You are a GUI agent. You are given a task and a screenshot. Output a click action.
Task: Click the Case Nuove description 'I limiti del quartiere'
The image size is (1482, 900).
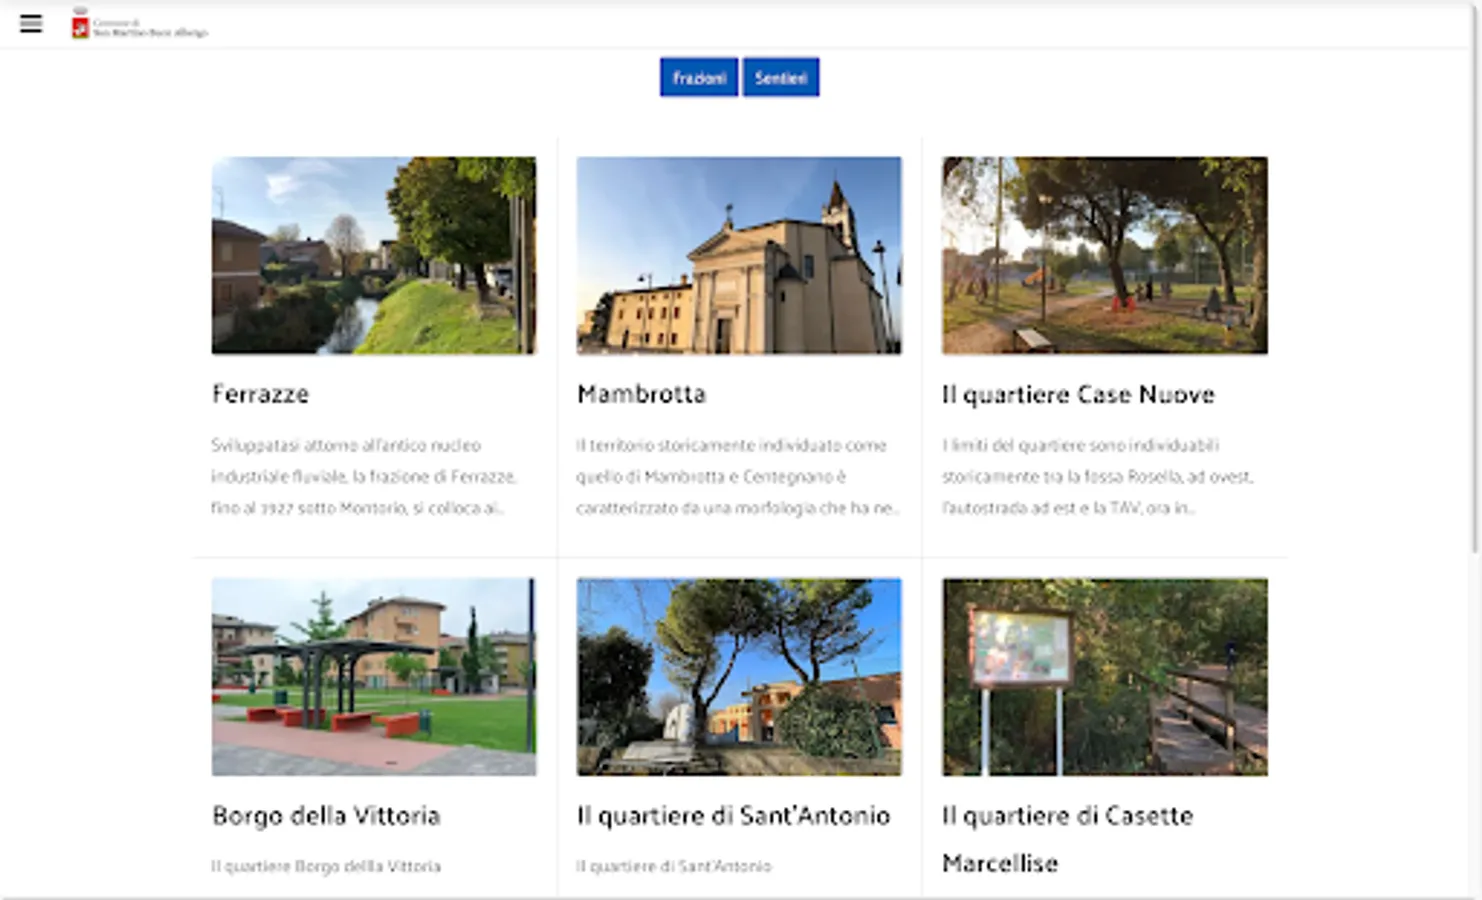[x=1097, y=476]
